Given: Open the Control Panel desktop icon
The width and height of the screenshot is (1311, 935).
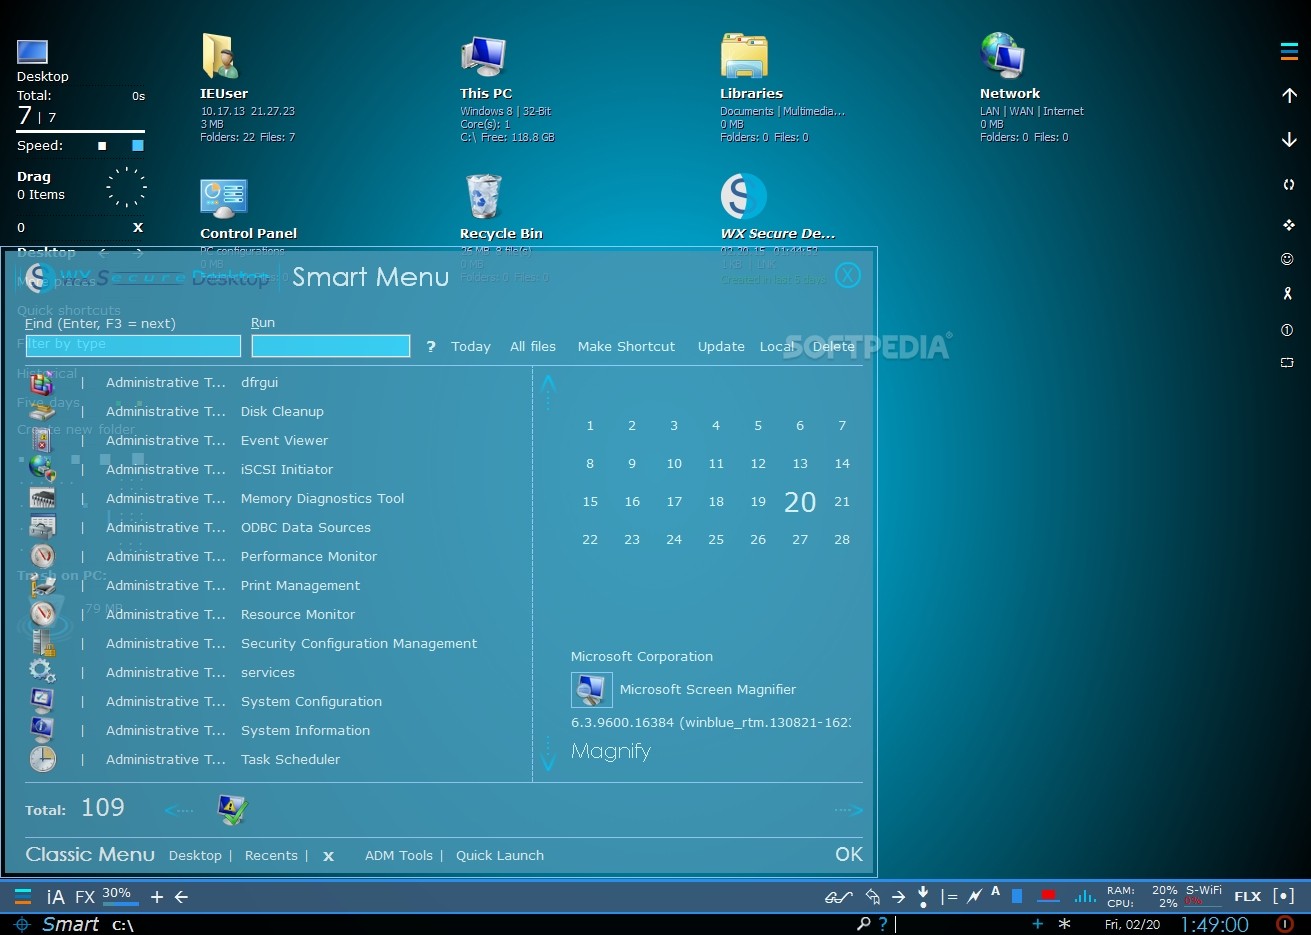Looking at the screenshot, I should pos(223,198).
